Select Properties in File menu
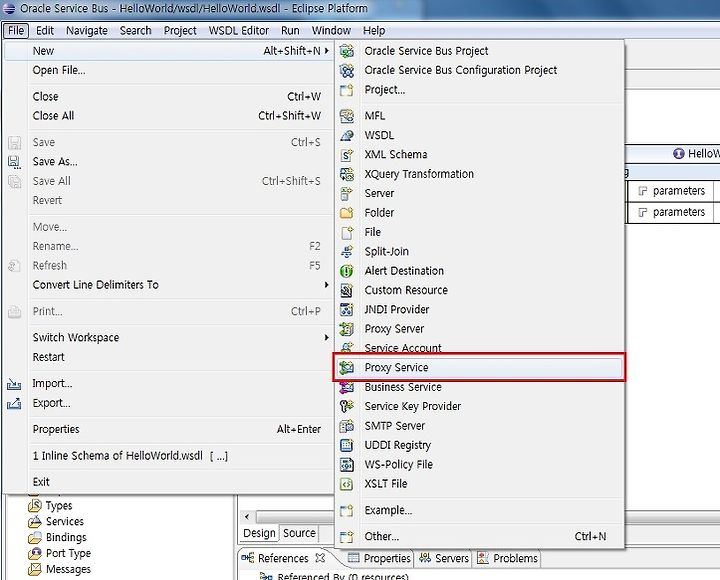Image resolution: width=720 pixels, height=580 pixels. pyautogui.click(x=168, y=429)
